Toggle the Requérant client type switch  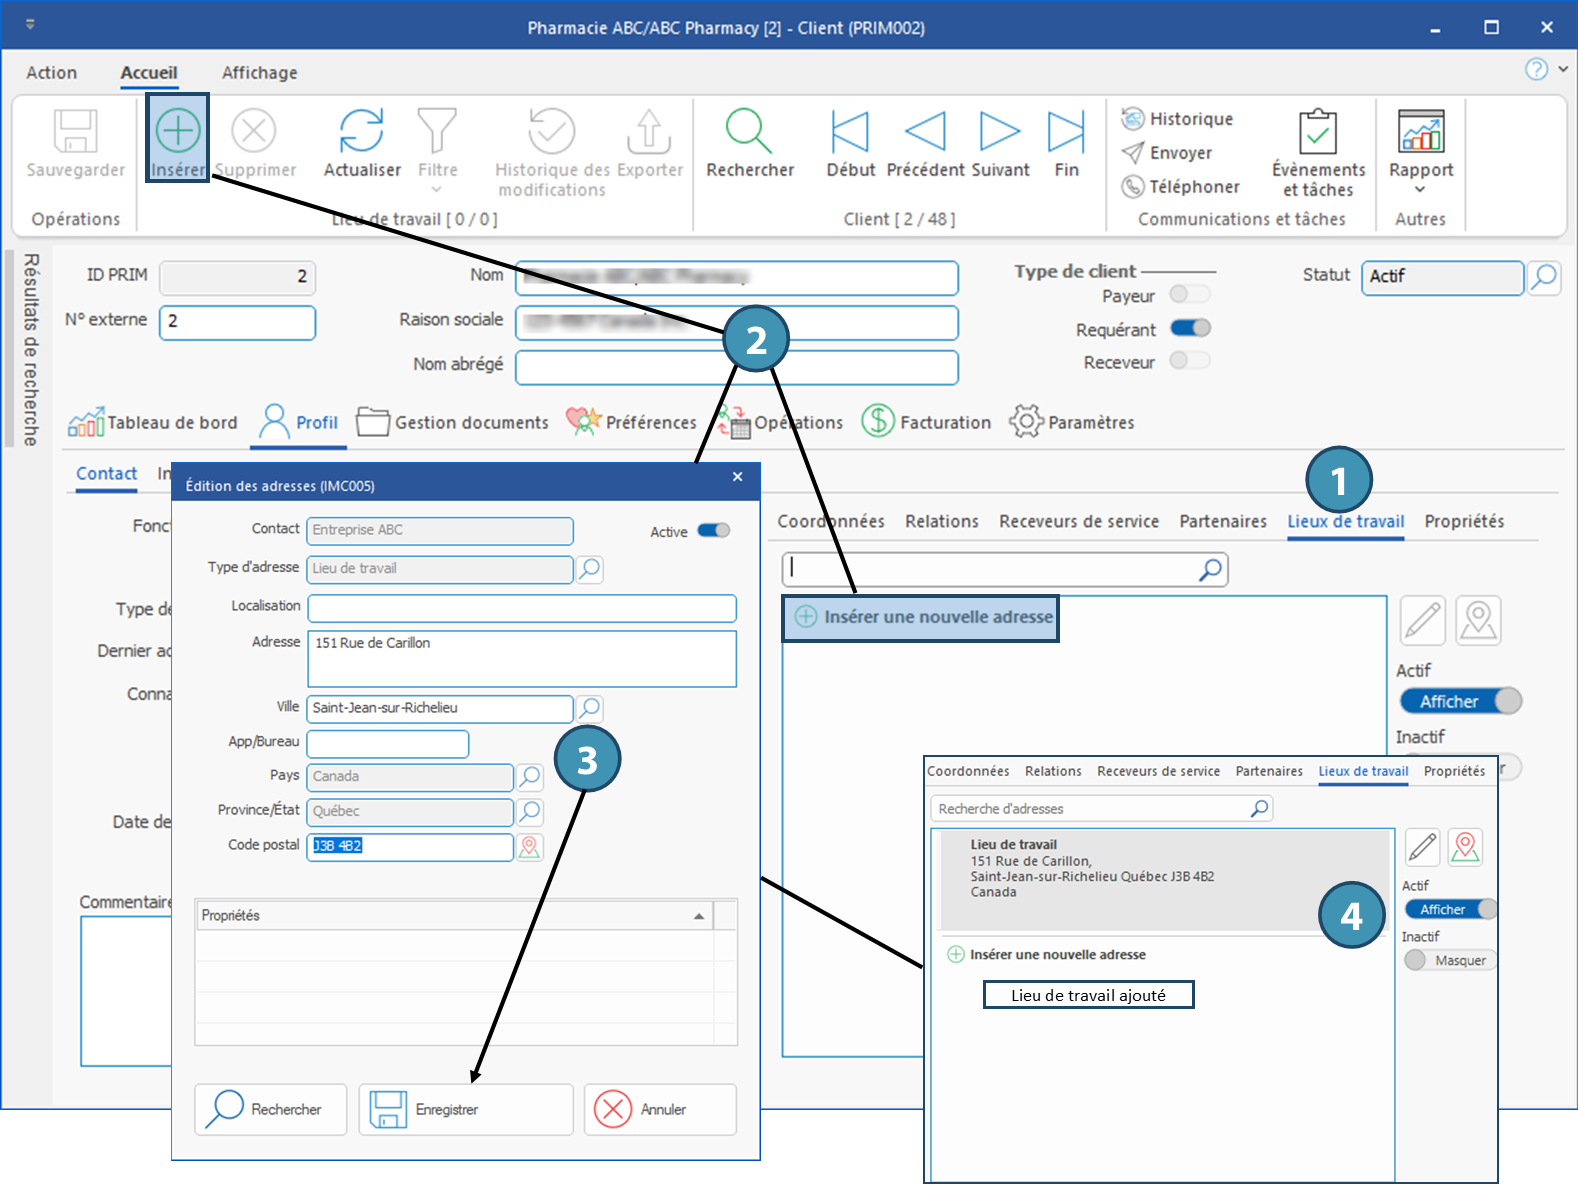click(1190, 328)
